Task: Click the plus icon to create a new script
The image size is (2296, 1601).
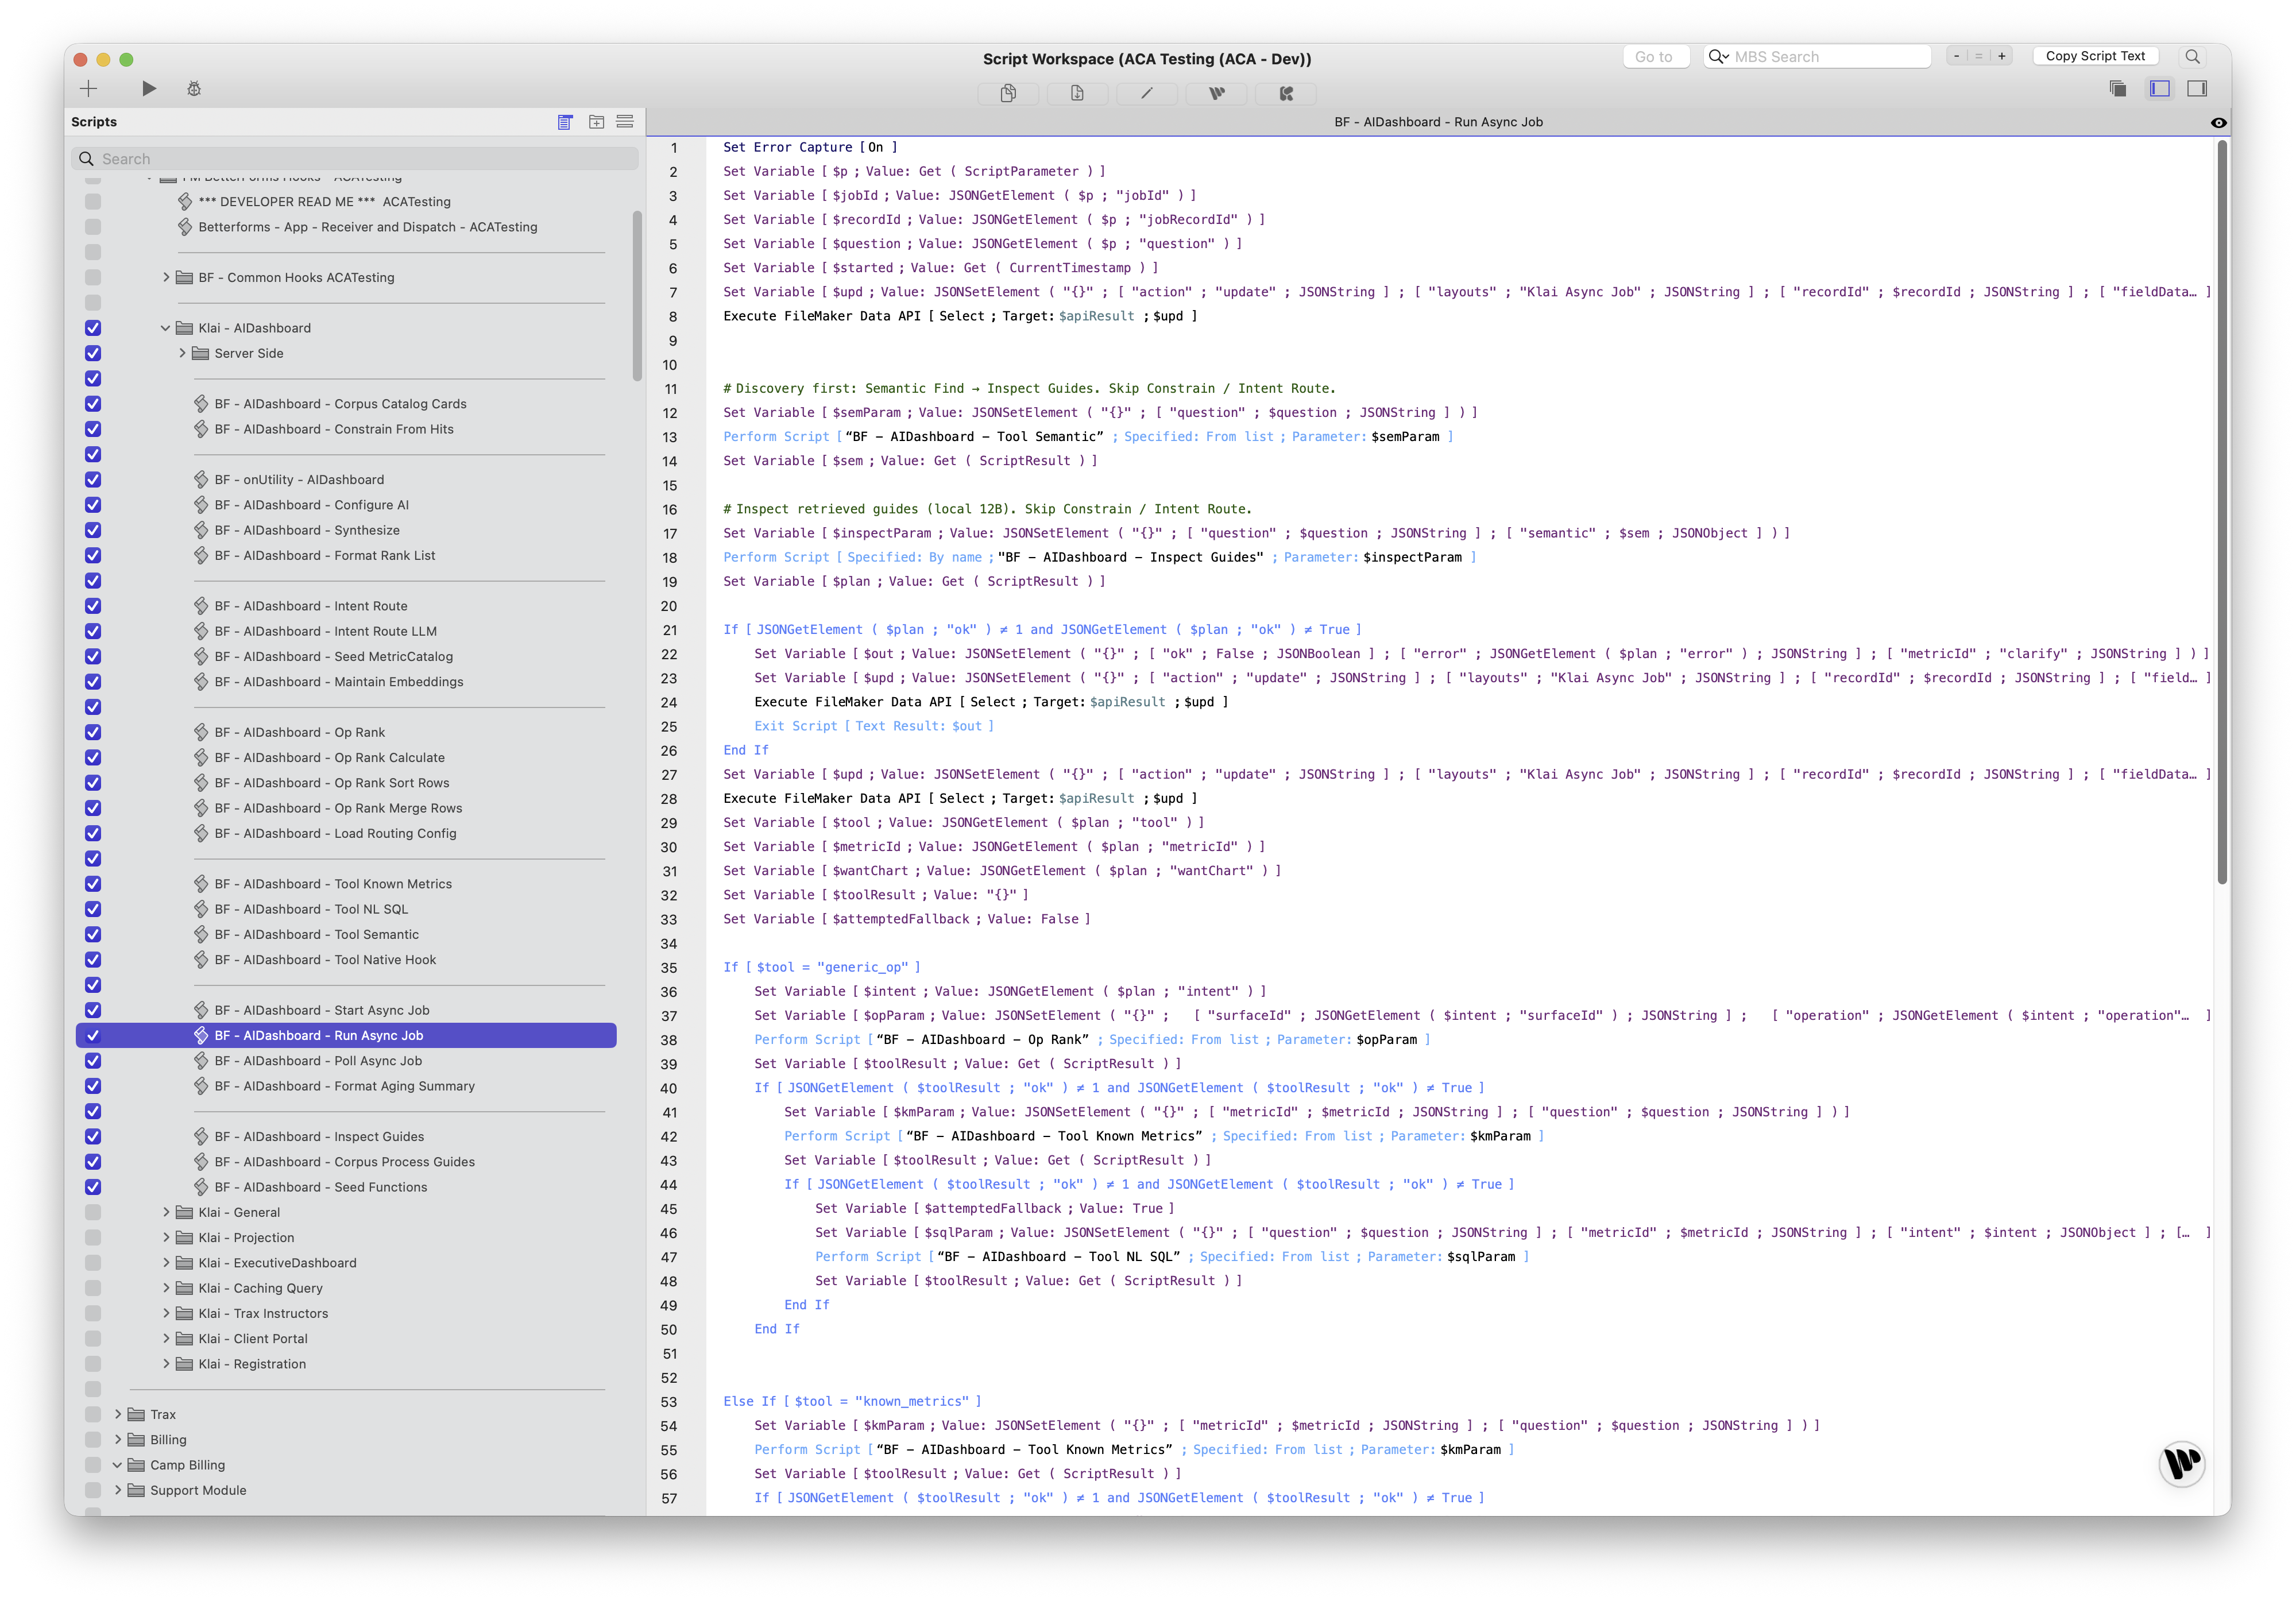Action: 88,89
